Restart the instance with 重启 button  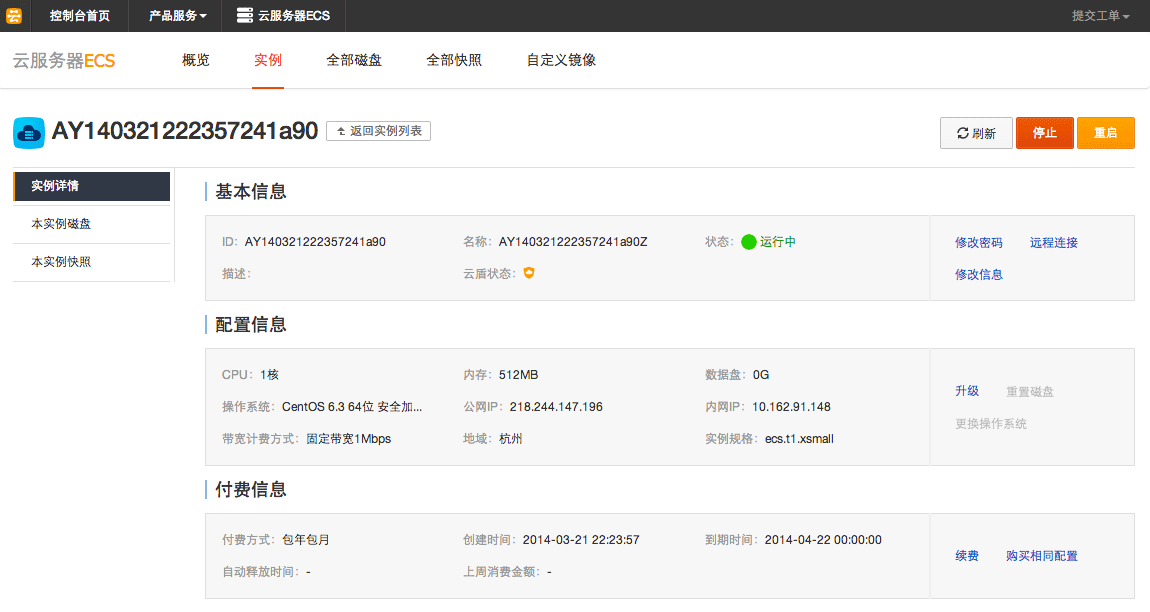(1105, 133)
